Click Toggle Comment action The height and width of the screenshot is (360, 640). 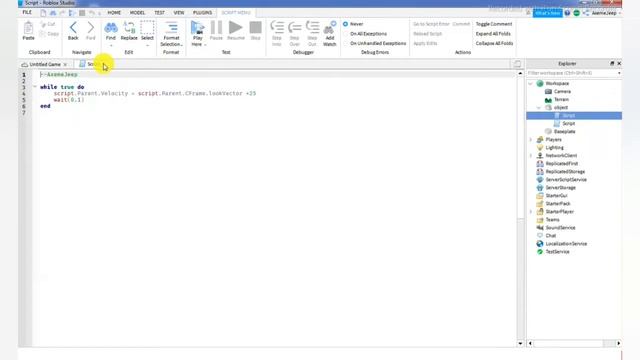[x=494, y=24]
